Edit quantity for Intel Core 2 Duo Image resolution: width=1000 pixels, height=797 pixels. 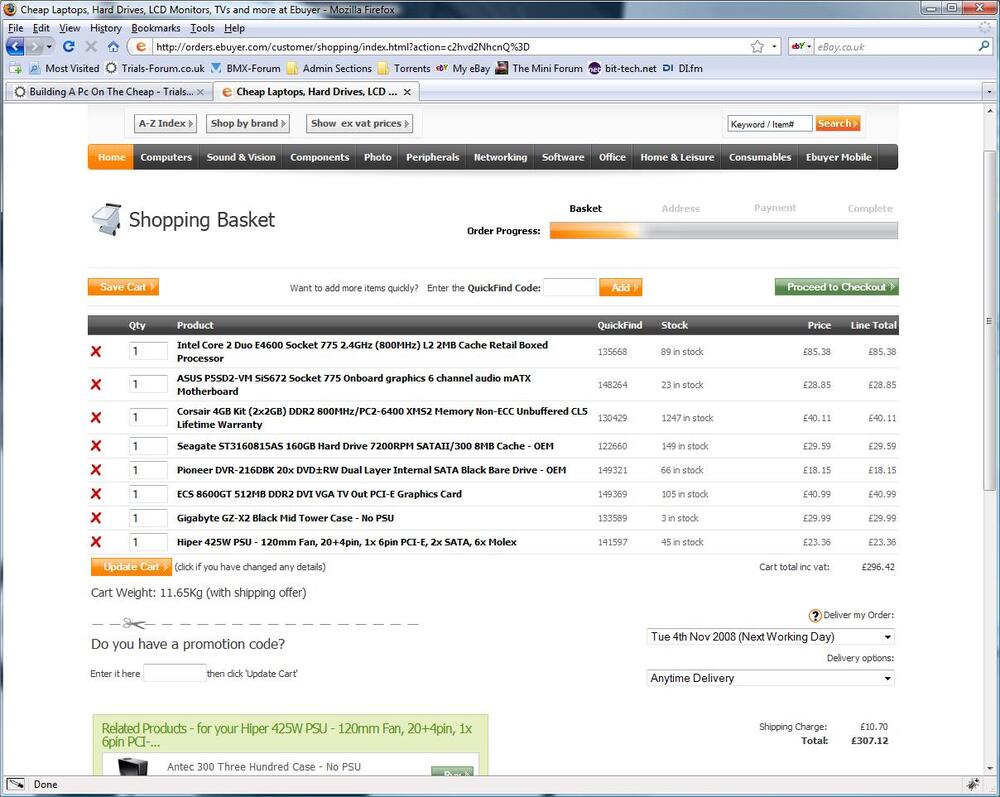click(148, 351)
